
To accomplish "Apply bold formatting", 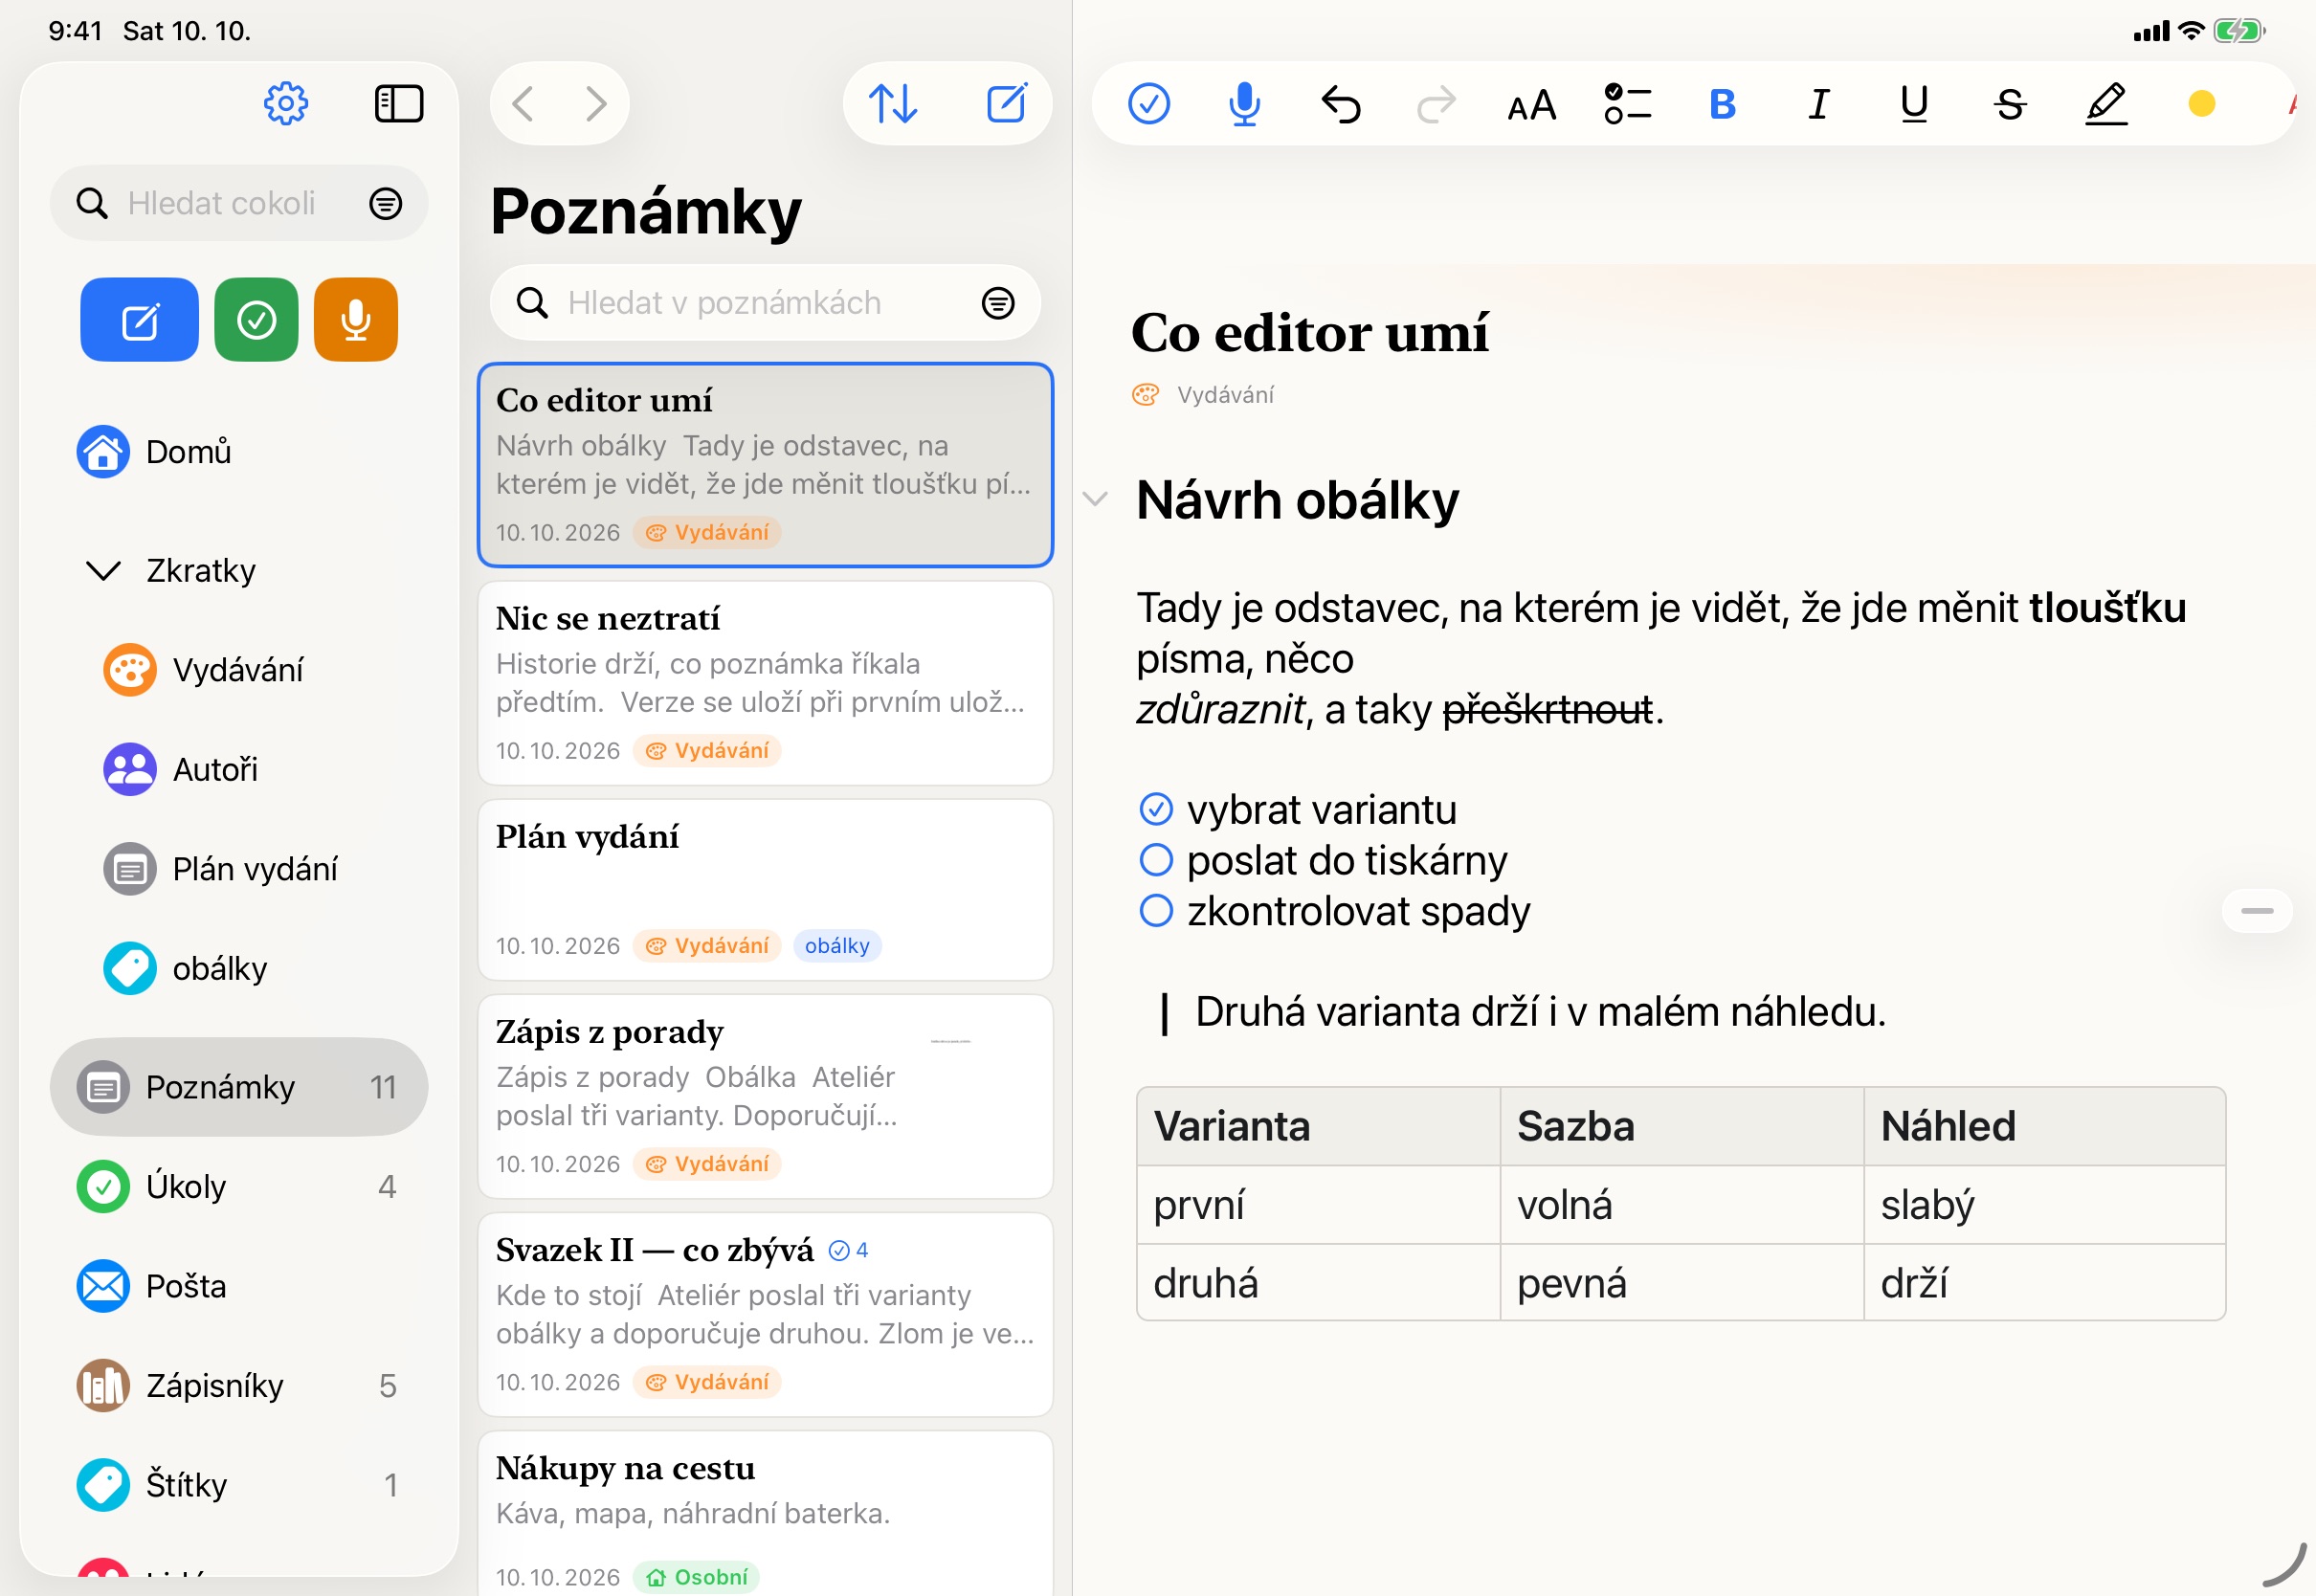I will click(1722, 103).
